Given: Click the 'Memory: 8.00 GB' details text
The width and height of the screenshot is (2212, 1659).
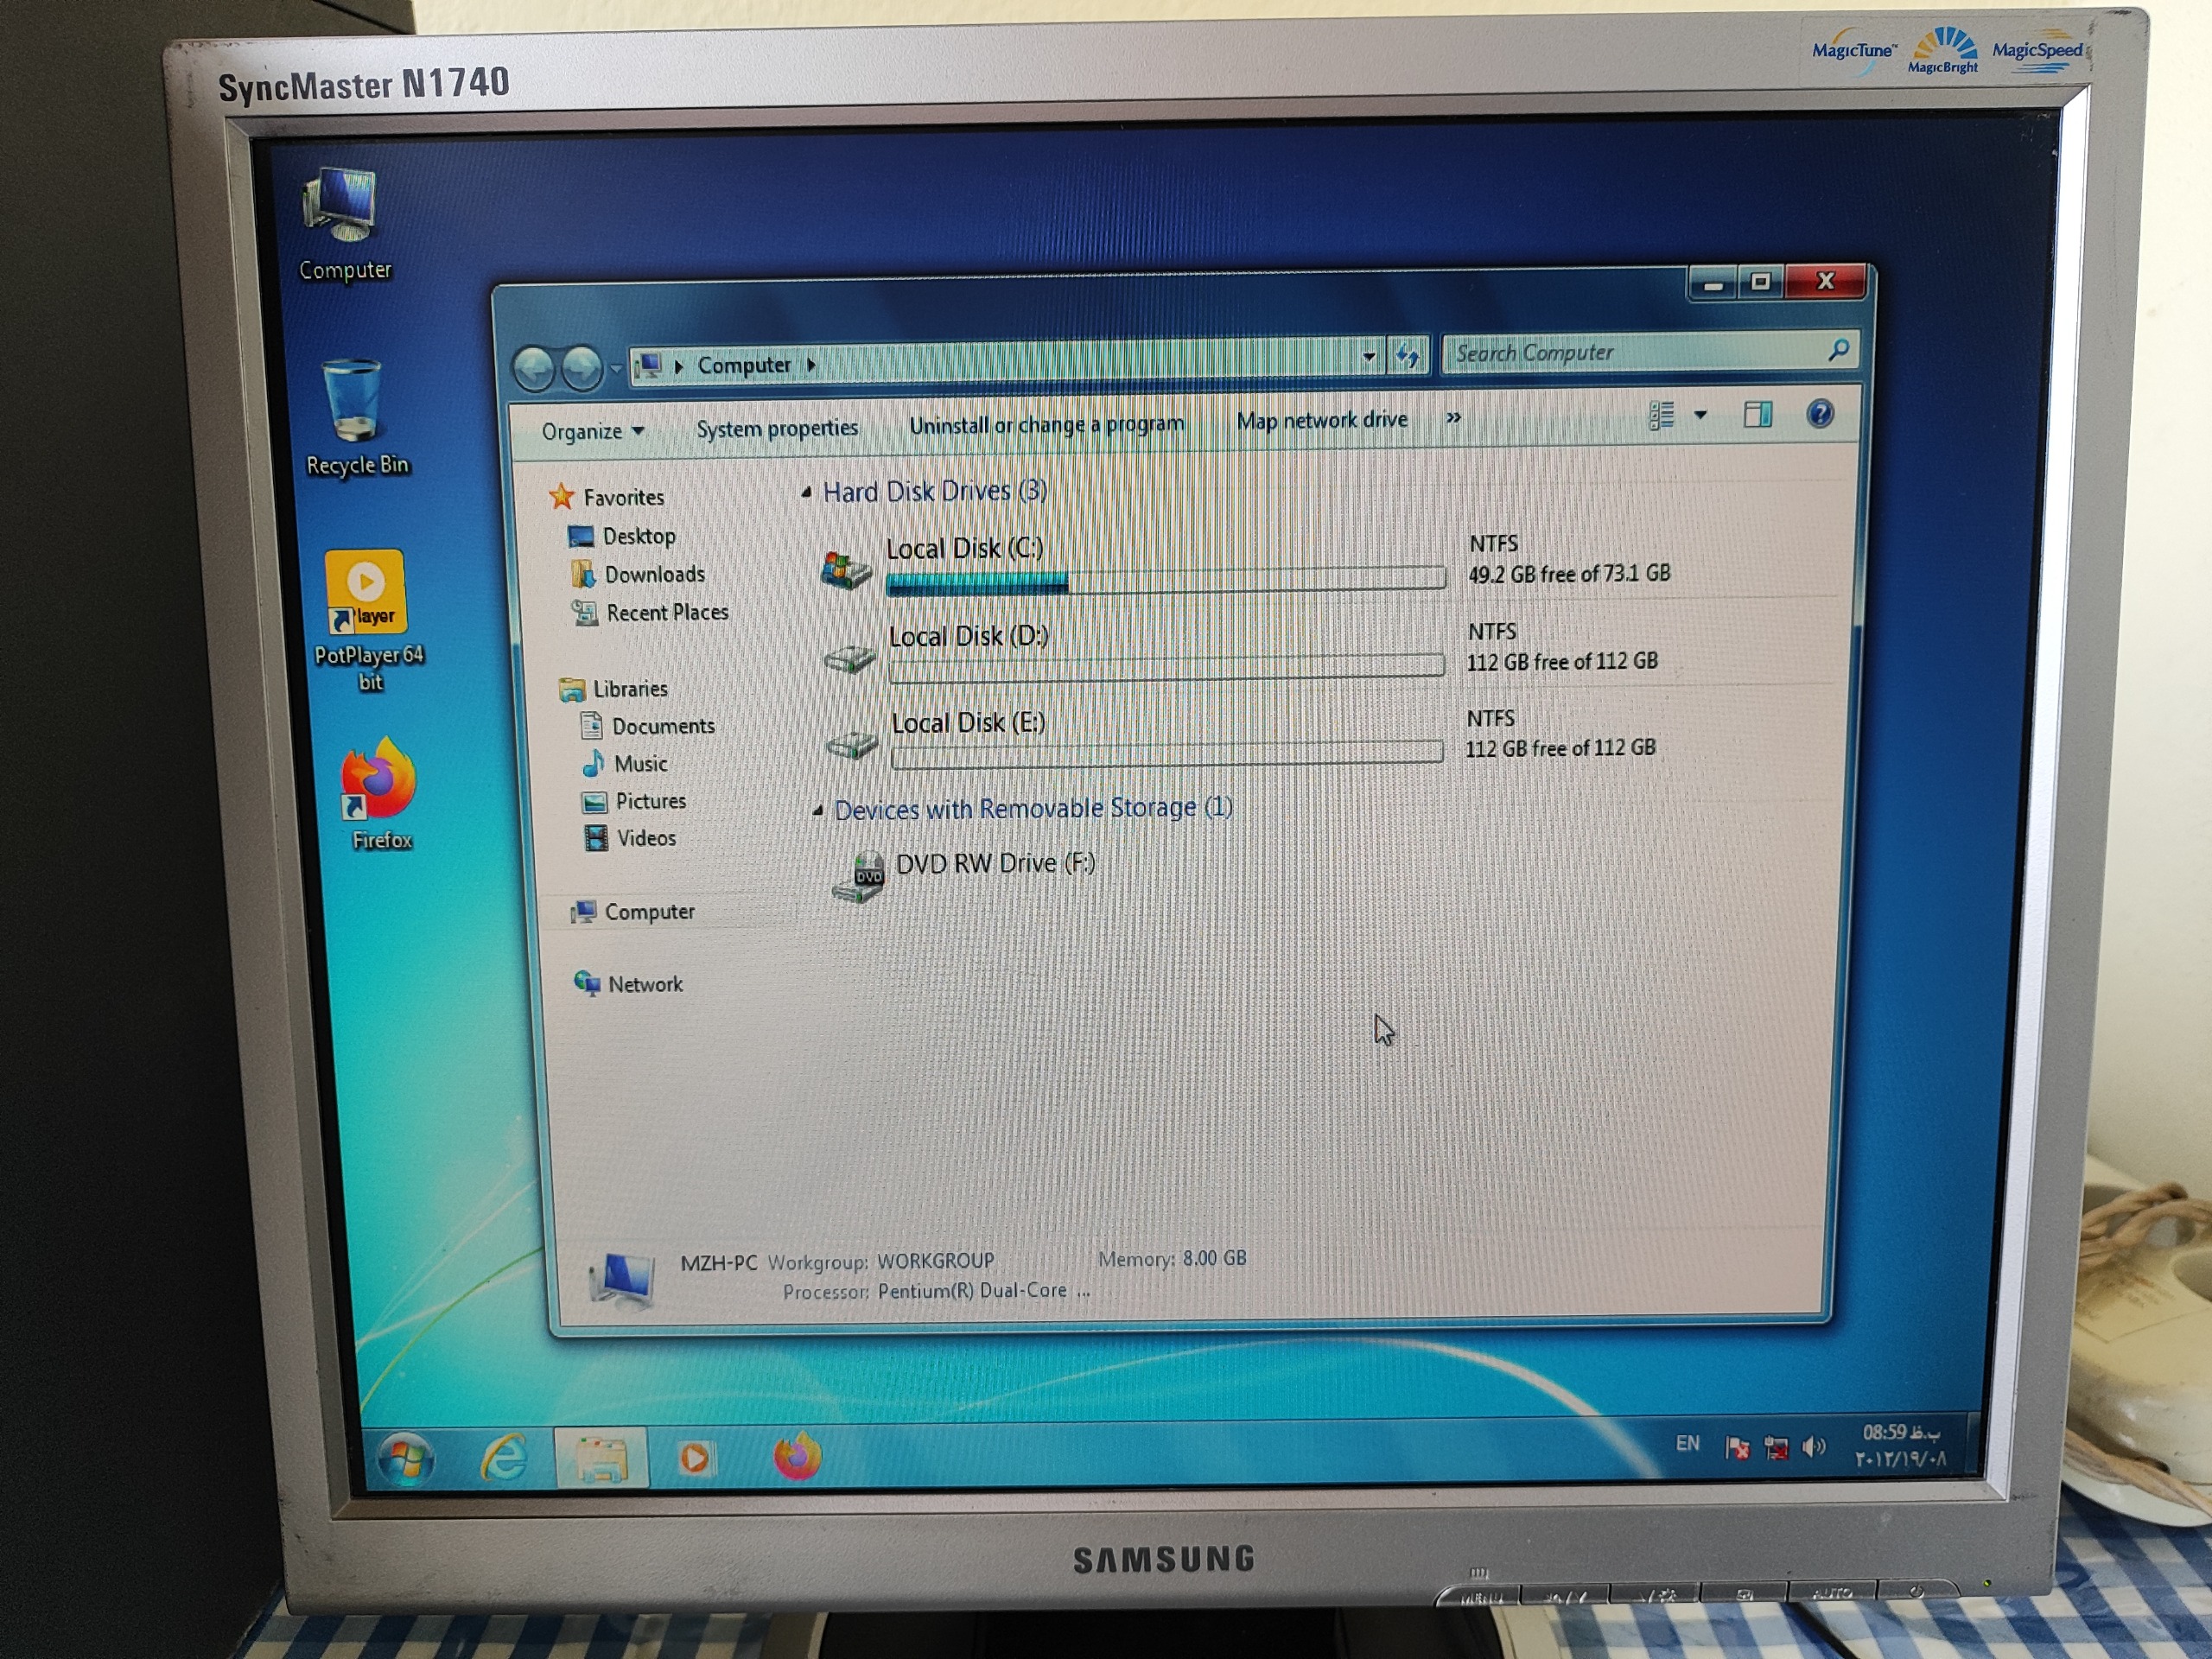Looking at the screenshot, I should click(x=1172, y=1258).
